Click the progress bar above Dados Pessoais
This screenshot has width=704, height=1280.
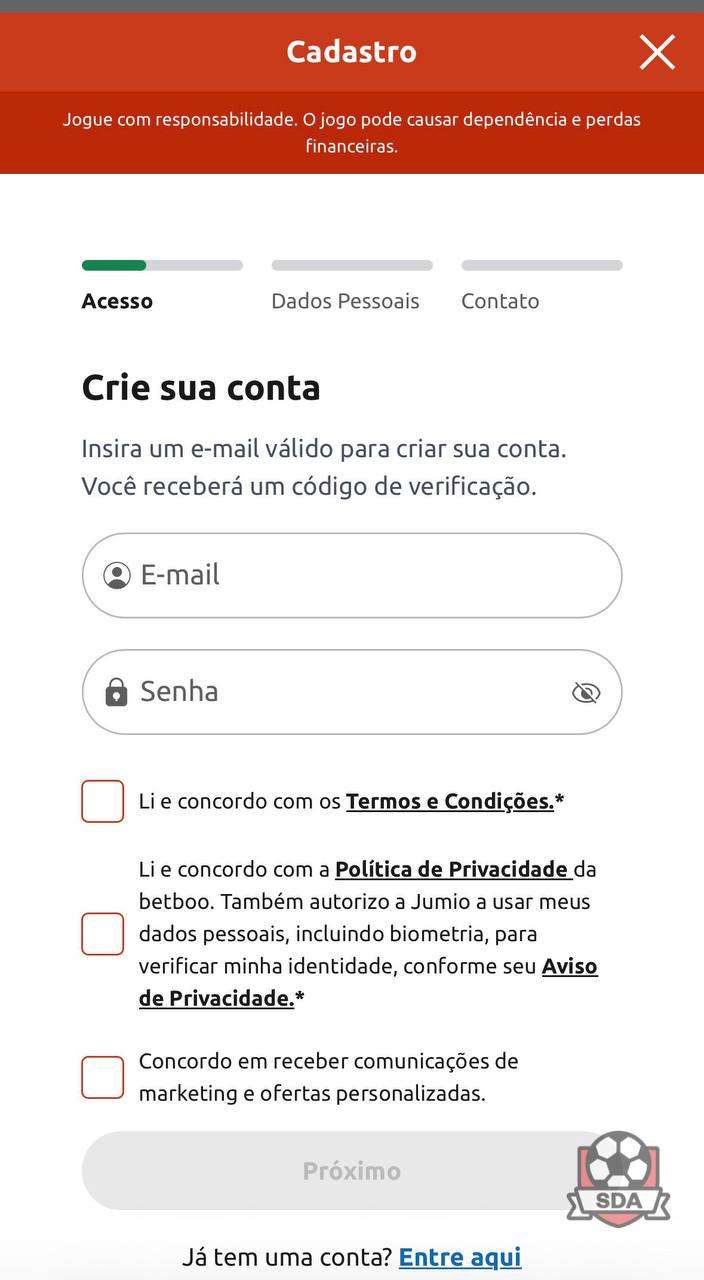(x=352, y=266)
